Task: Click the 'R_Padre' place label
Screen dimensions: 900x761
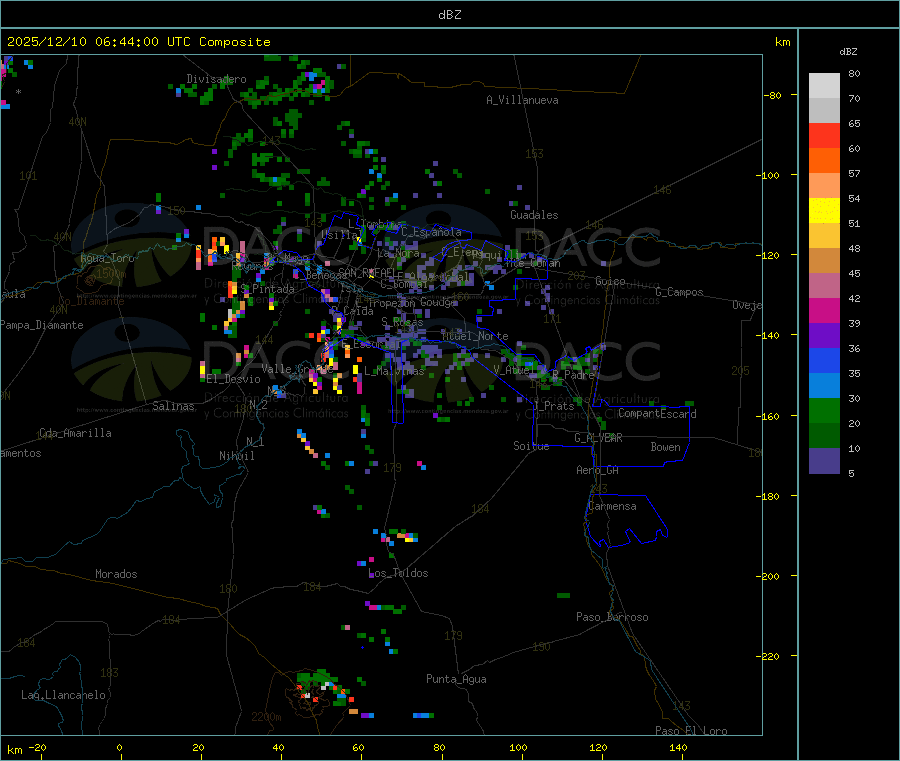Action: tap(573, 375)
